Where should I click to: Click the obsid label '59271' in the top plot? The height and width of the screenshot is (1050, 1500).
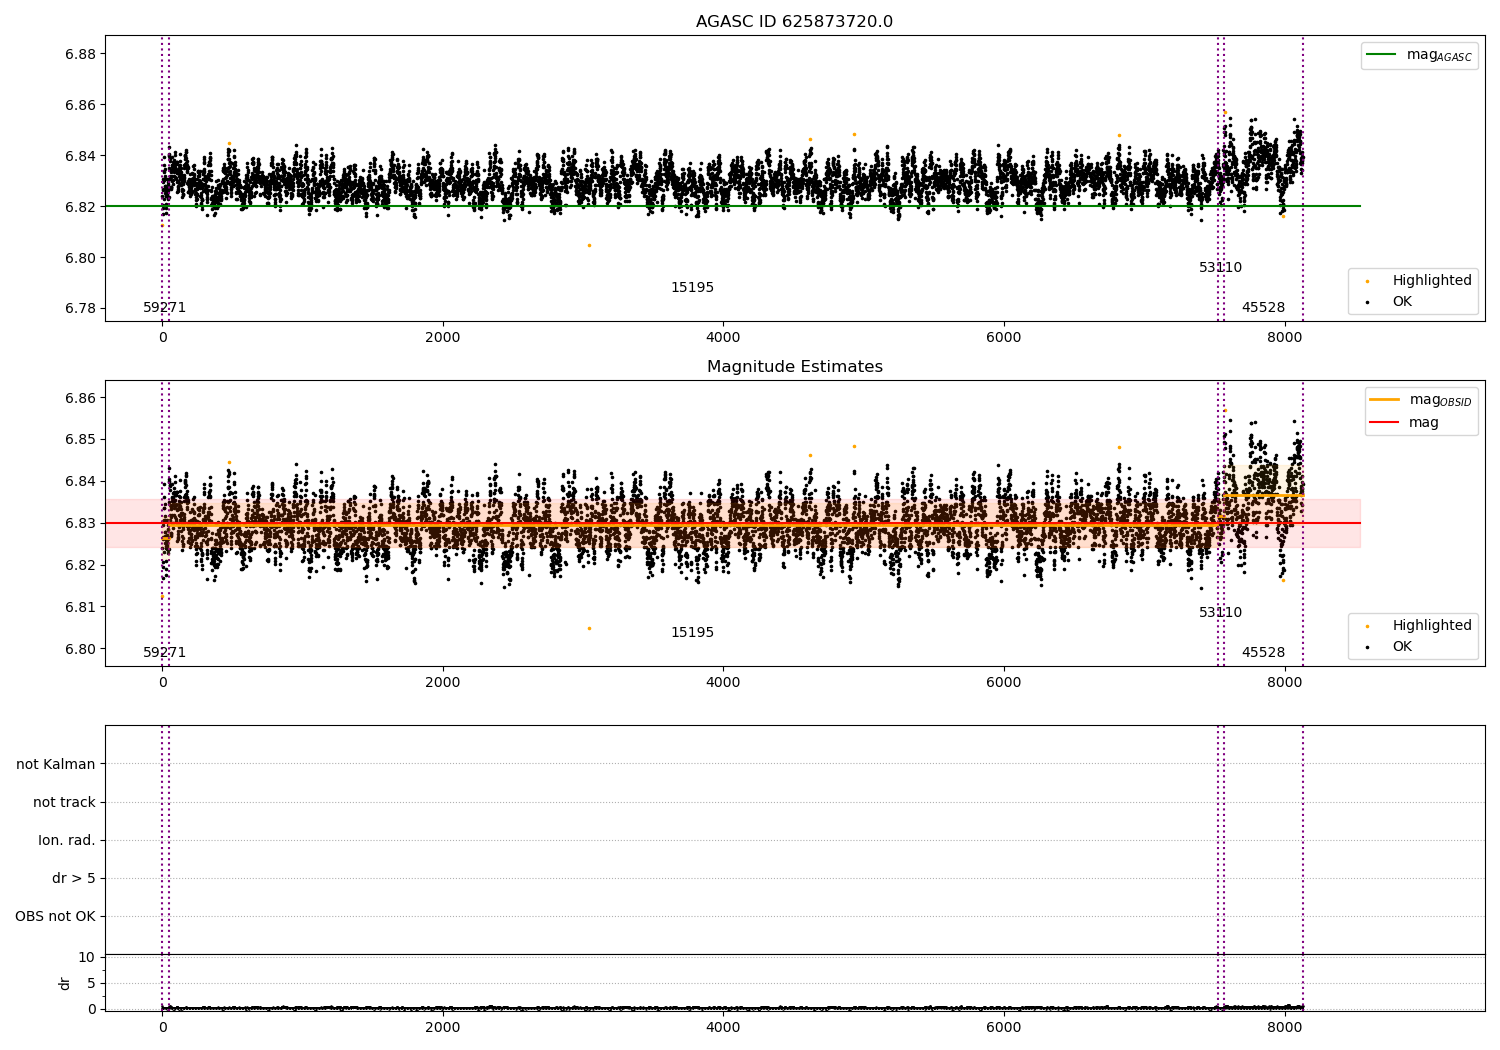pyautogui.click(x=164, y=308)
